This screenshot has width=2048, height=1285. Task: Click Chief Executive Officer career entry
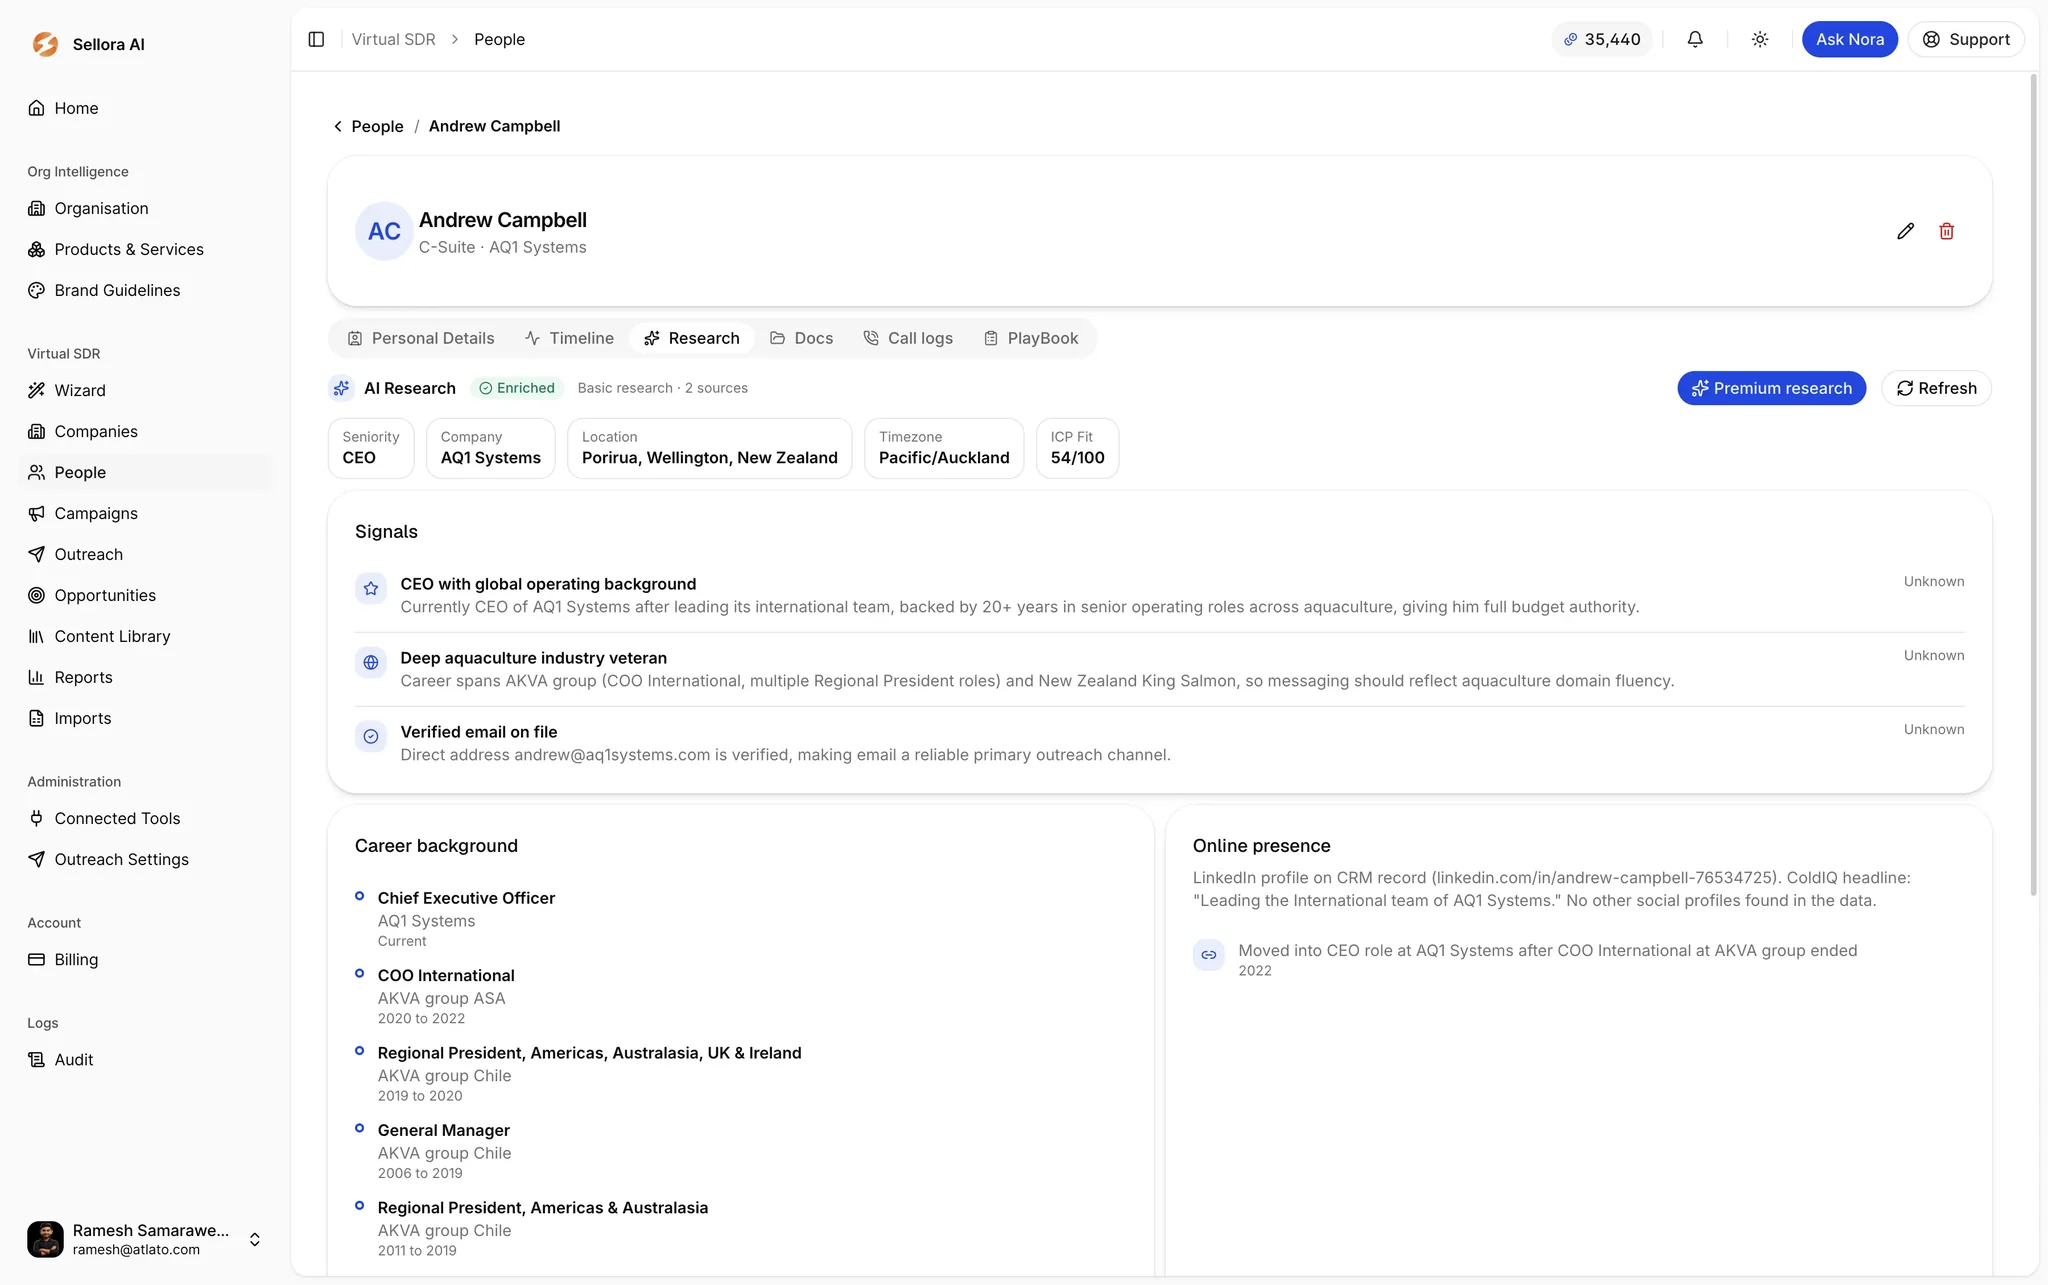466,918
